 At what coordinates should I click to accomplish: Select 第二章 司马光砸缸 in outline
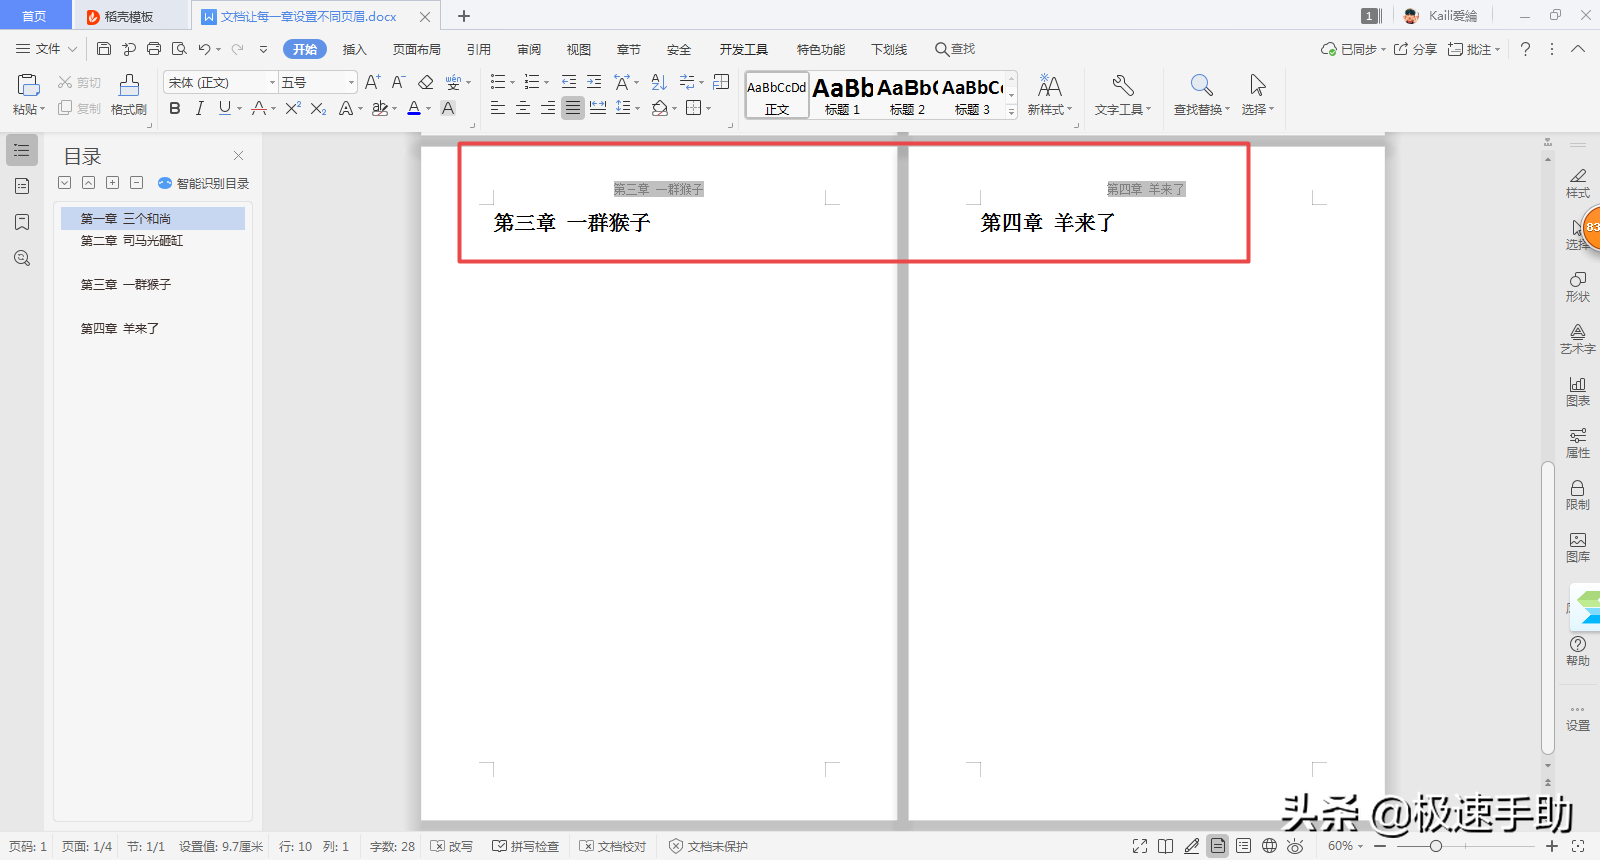tap(132, 241)
